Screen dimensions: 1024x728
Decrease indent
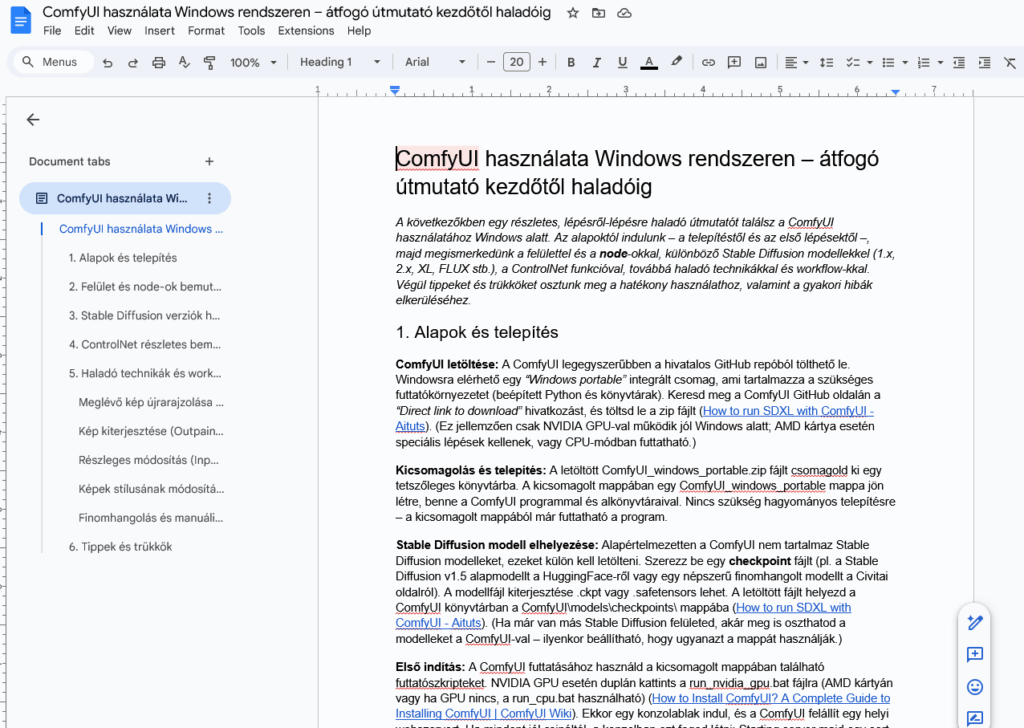coord(959,63)
